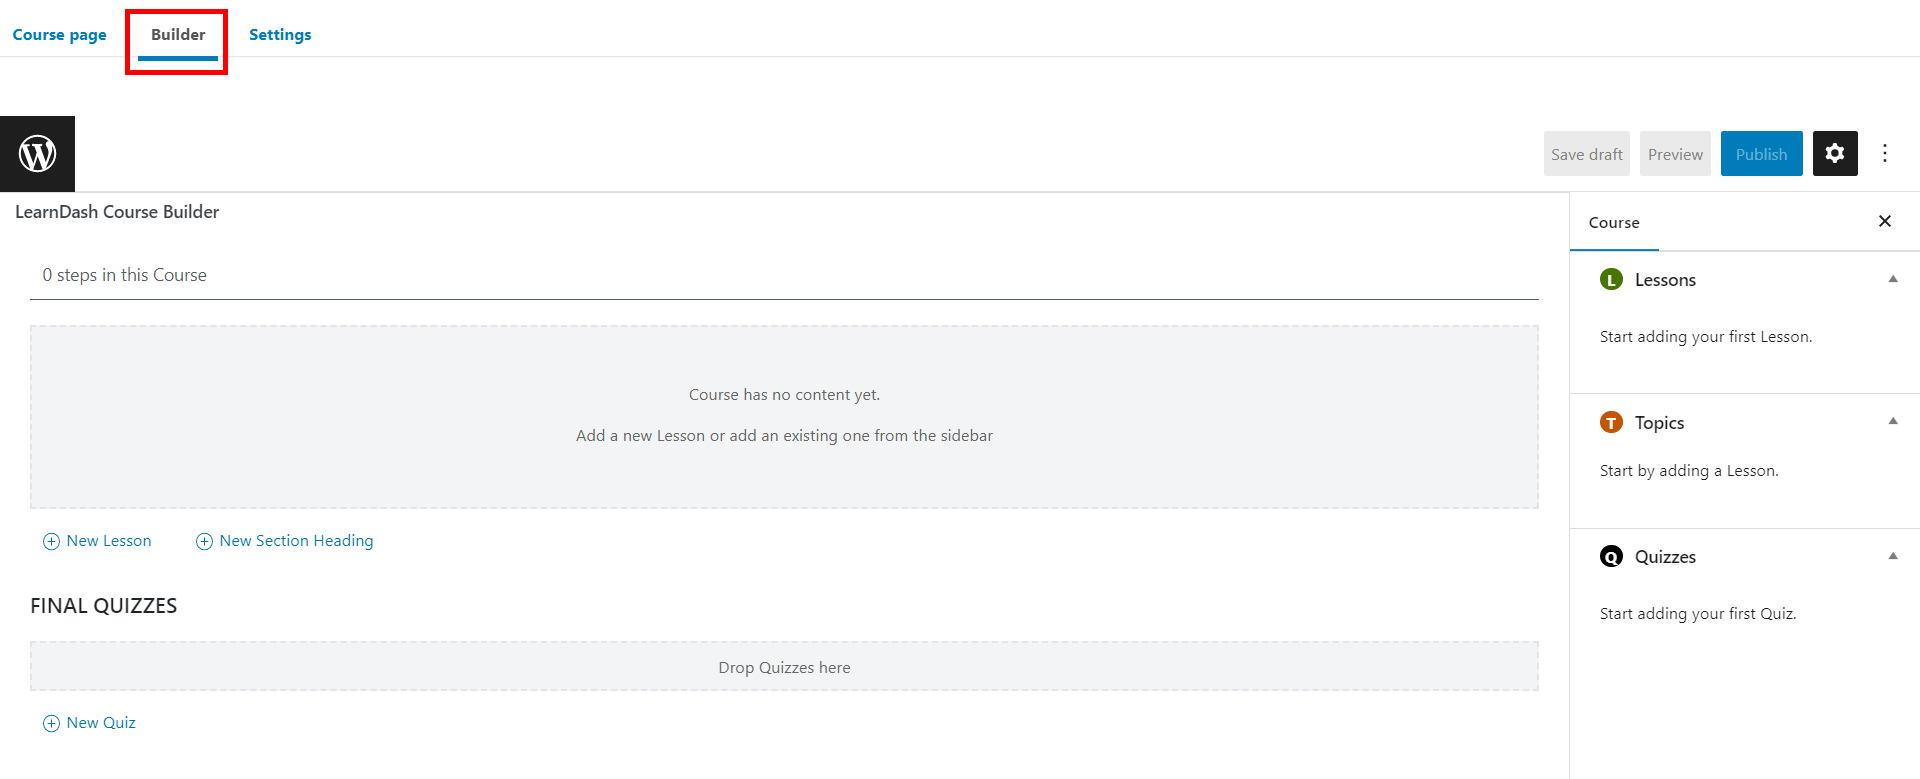Click the Drop Quizzes here area
The width and height of the screenshot is (1920, 779).
point(784,666)
